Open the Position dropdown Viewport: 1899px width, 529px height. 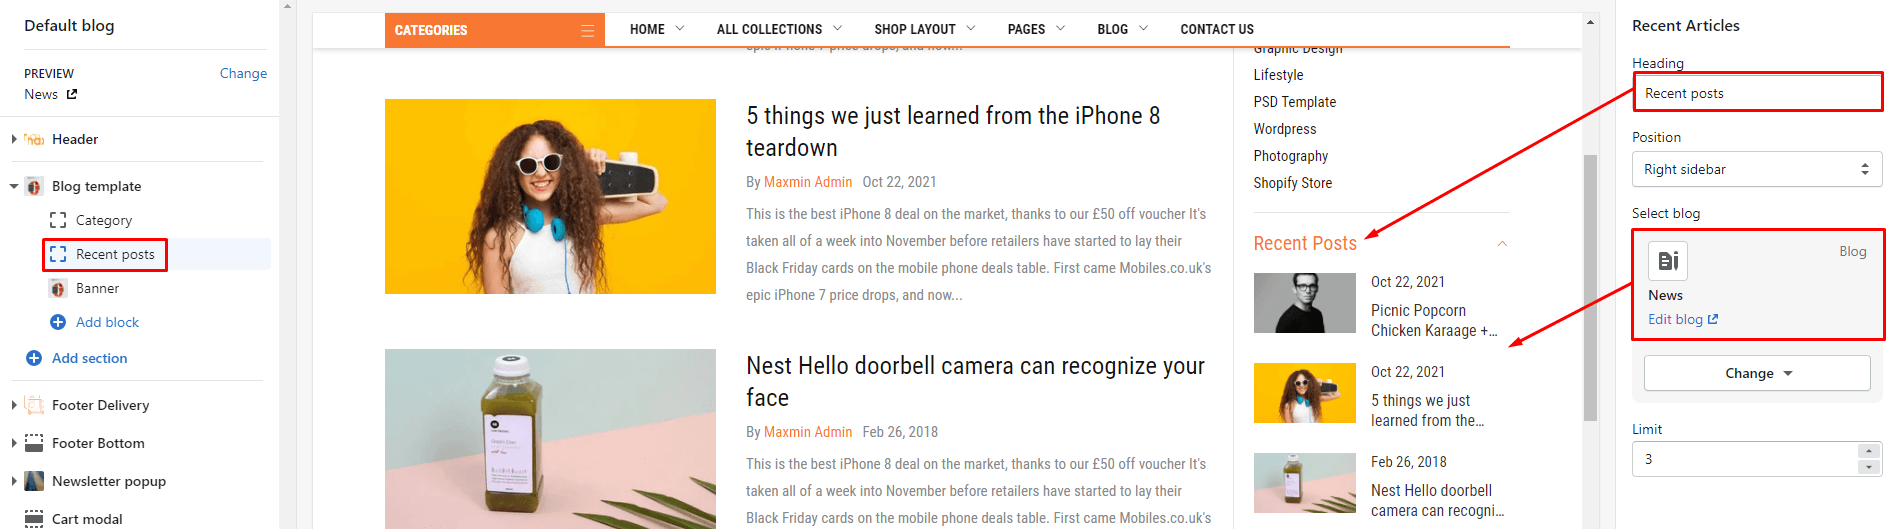click(1757, 169)
